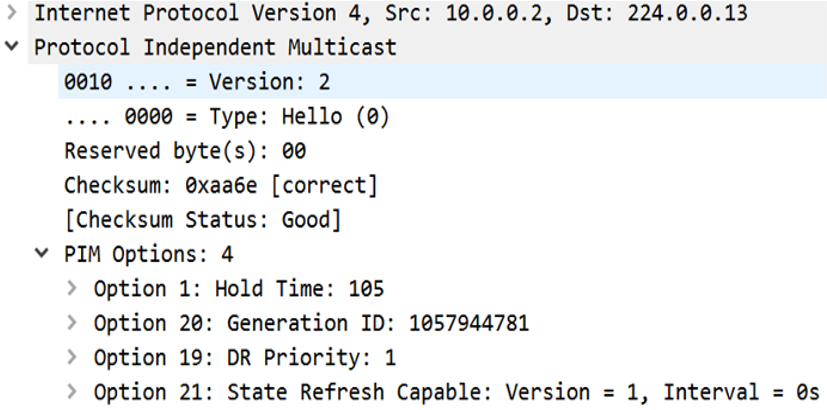Select the Protocol Independent Multicast row text
827x410 pixels.
coord(215,48)
